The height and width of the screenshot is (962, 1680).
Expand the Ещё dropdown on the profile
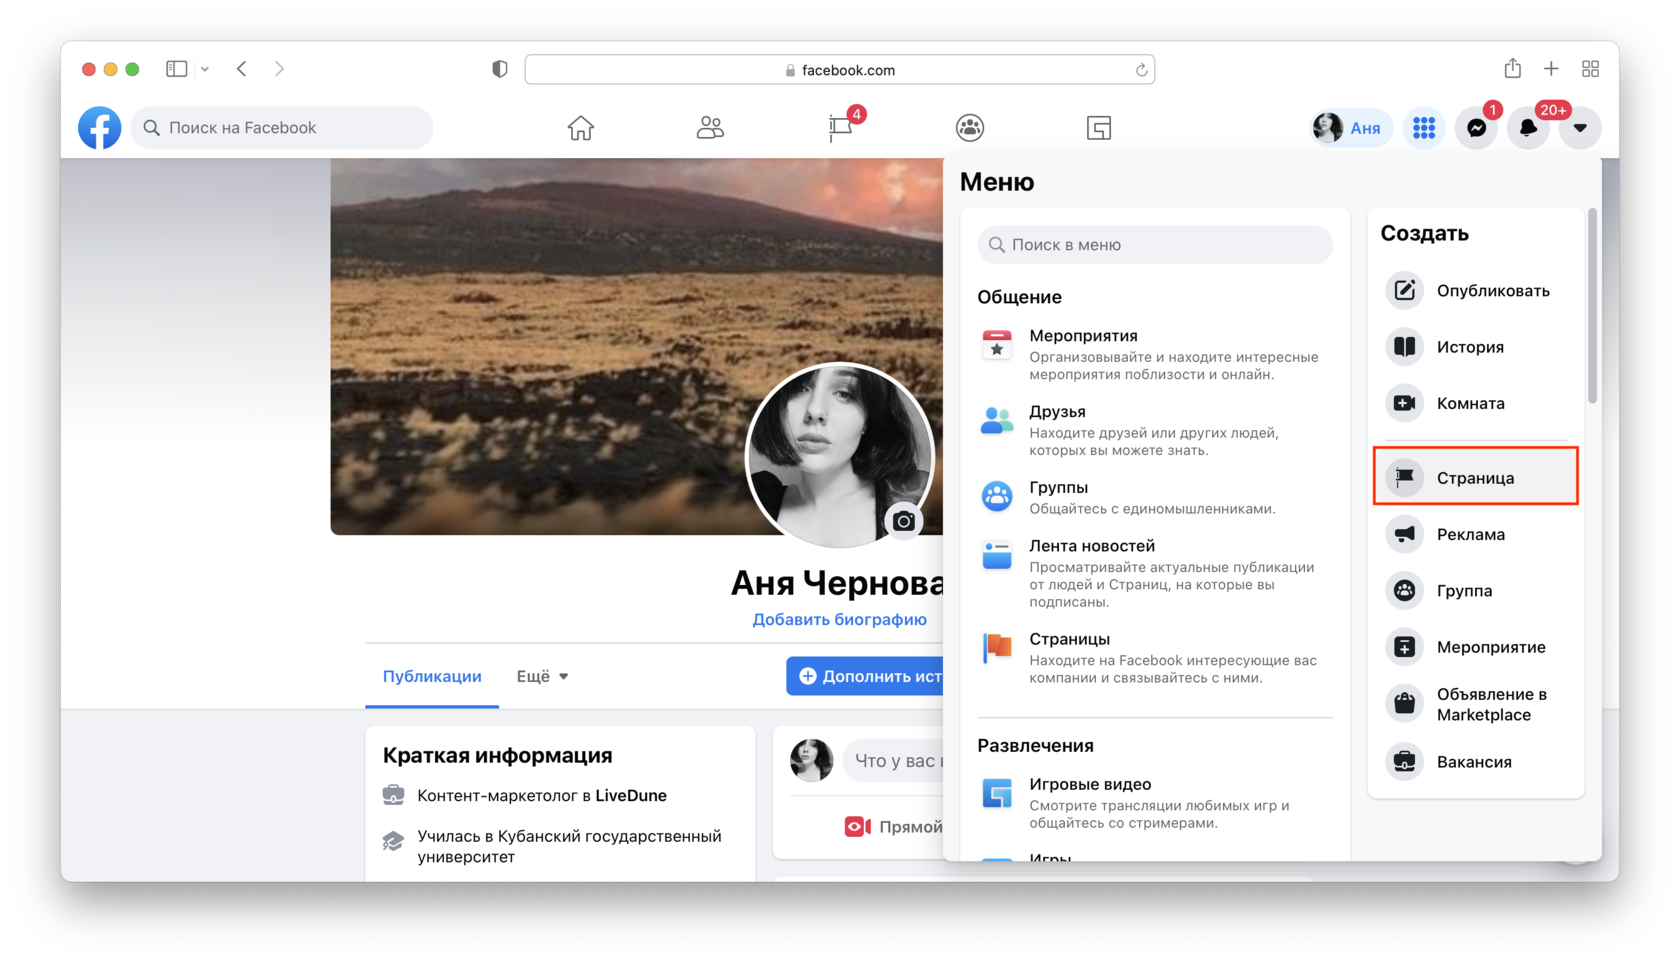tap(541, 676)
